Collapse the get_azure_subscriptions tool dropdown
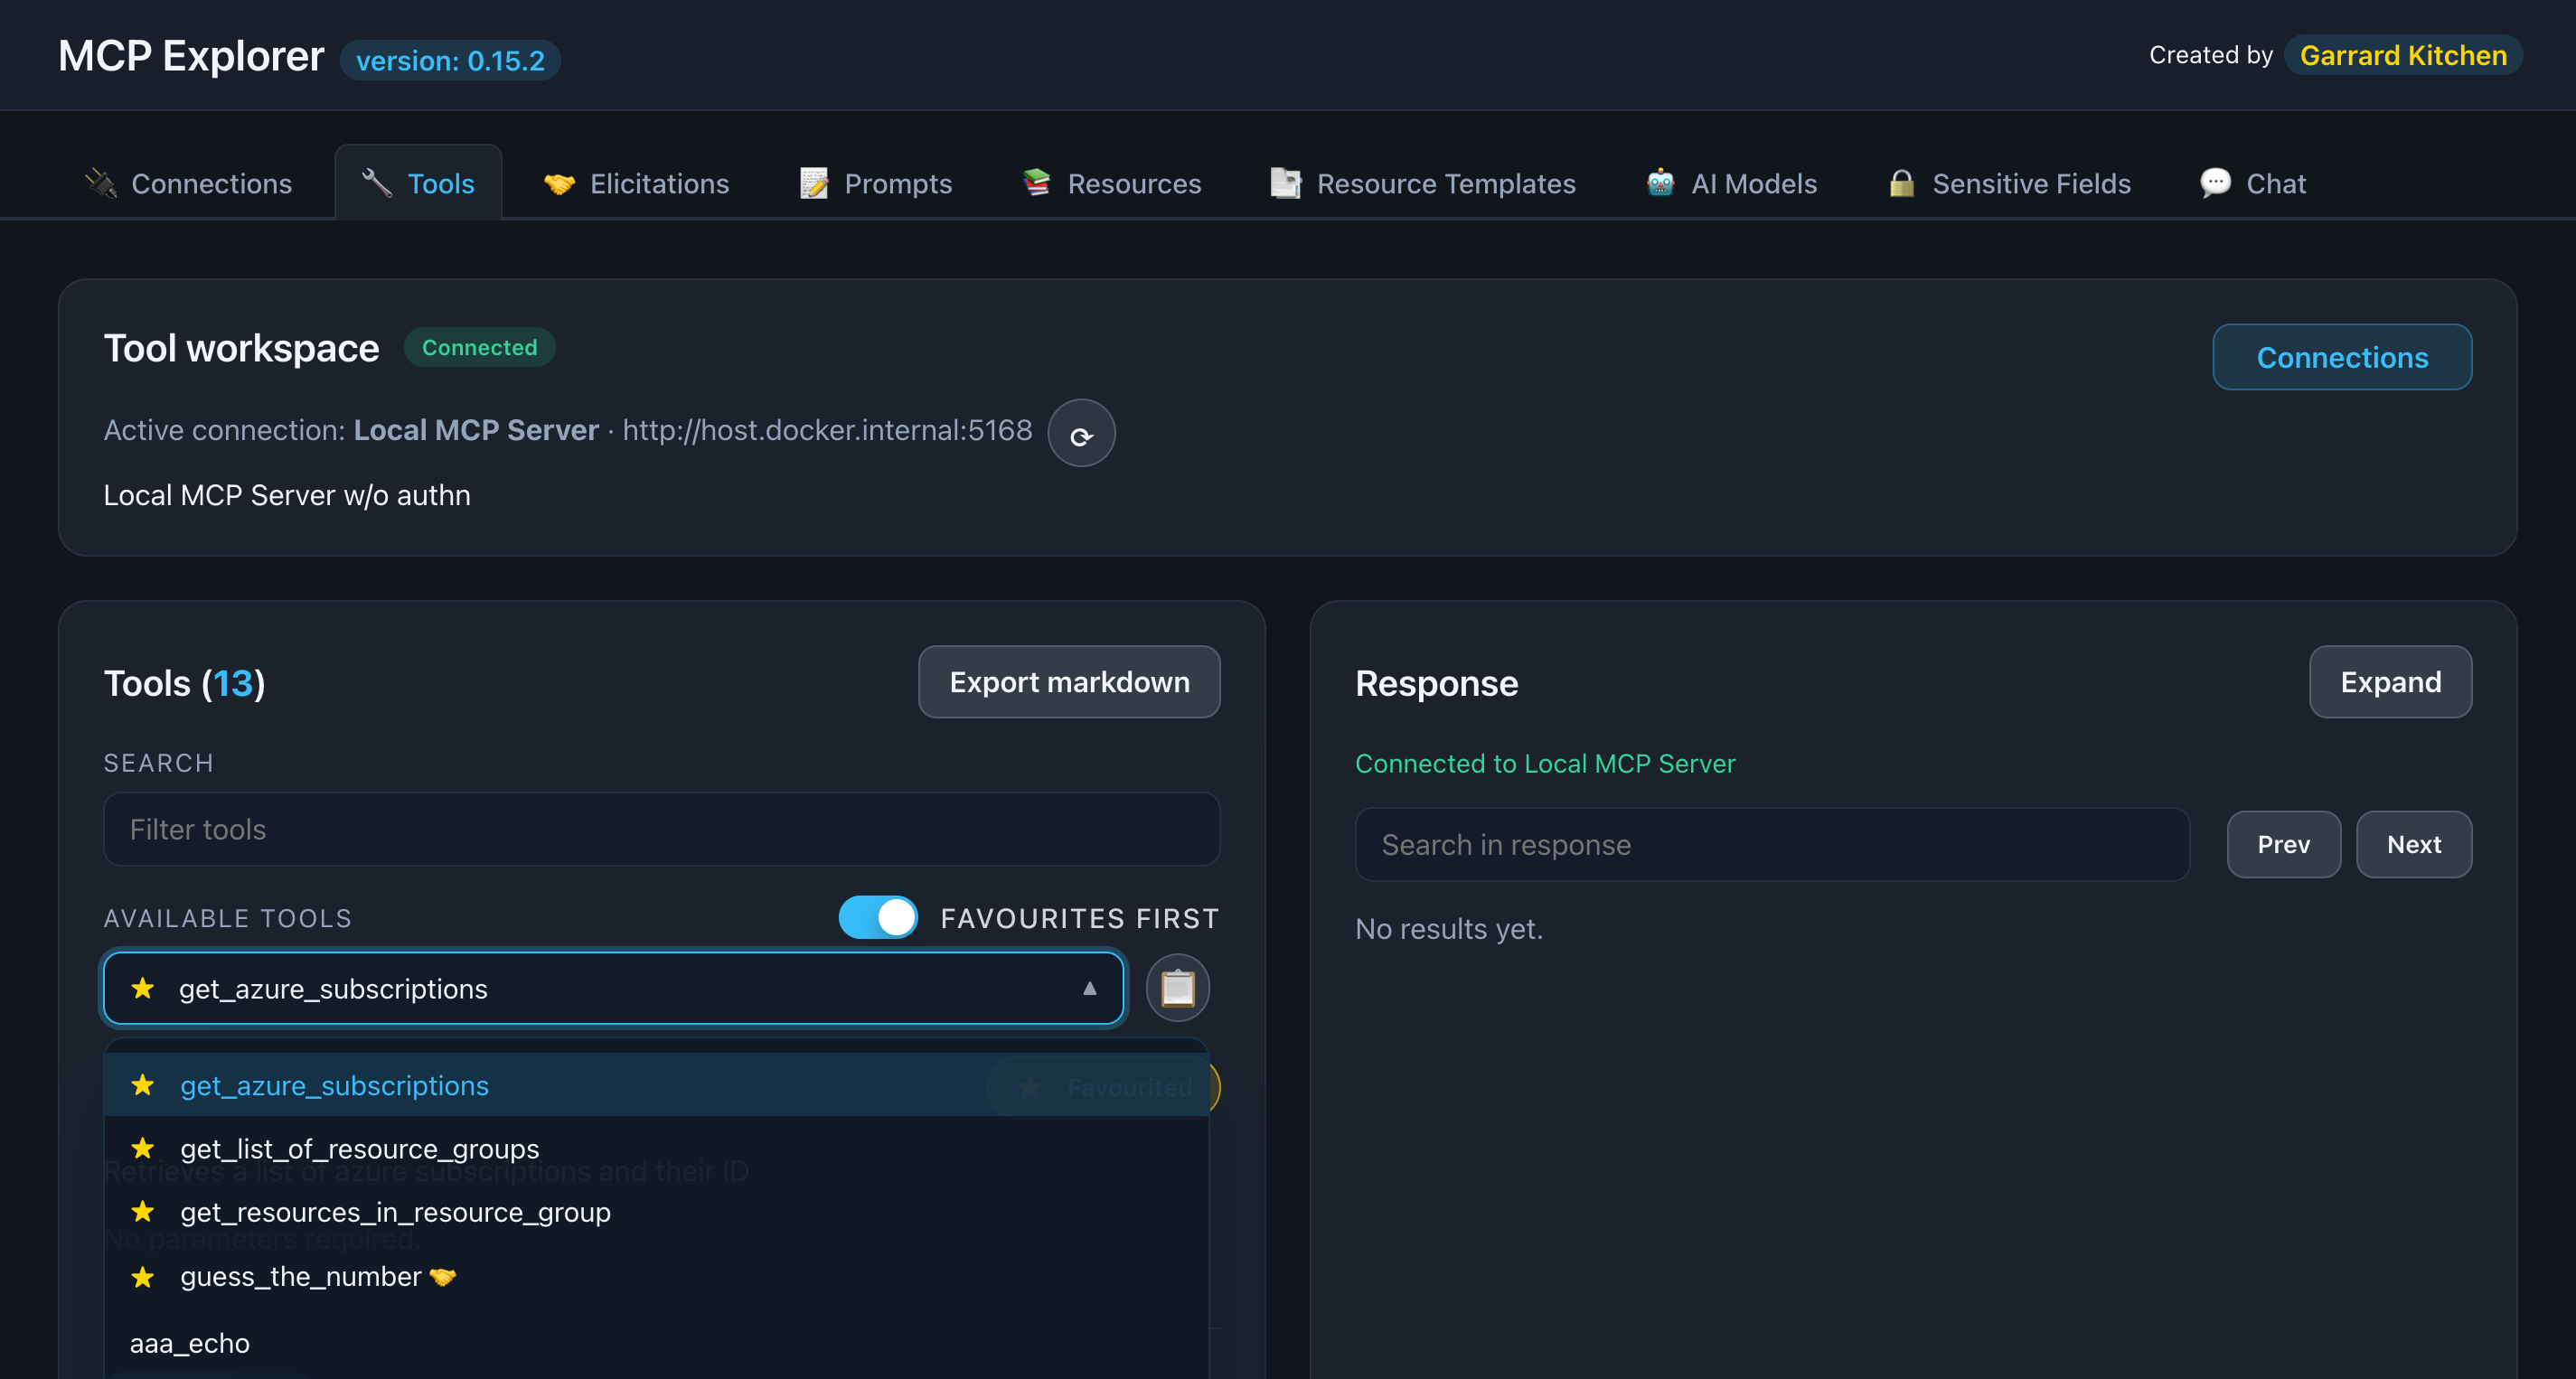 [1088, 989]
